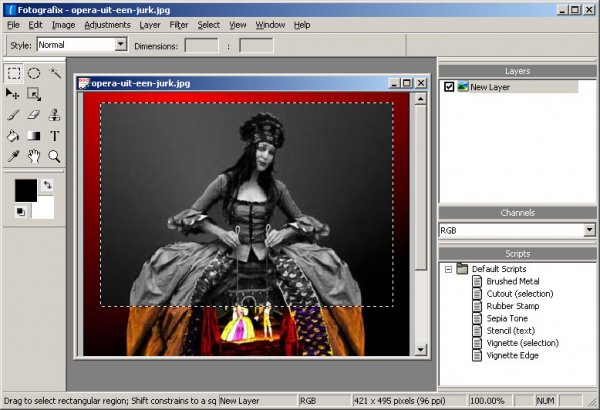Pick the Eyedropper tool

[x=13, y=157]
